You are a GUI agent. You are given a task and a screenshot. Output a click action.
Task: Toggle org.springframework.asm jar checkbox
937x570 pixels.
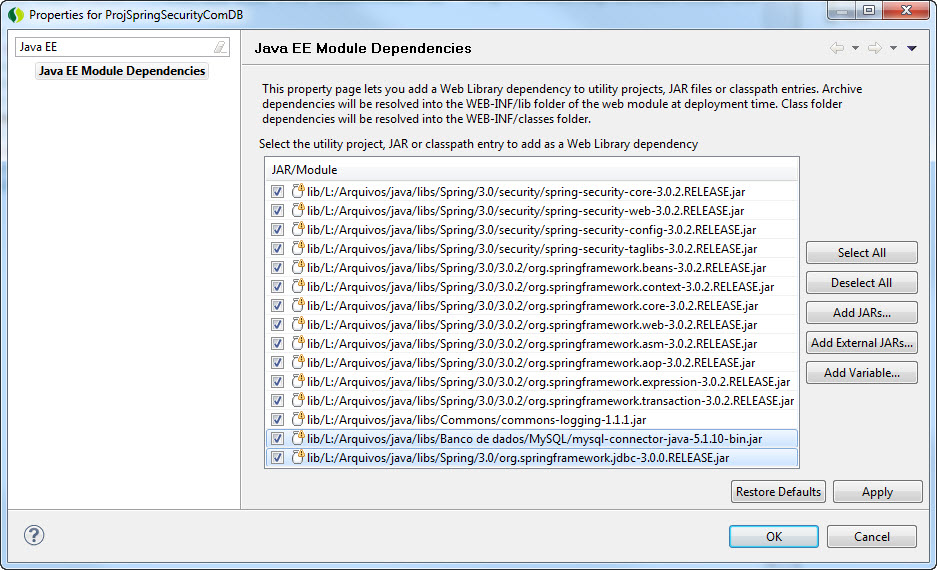click(277, 344)
